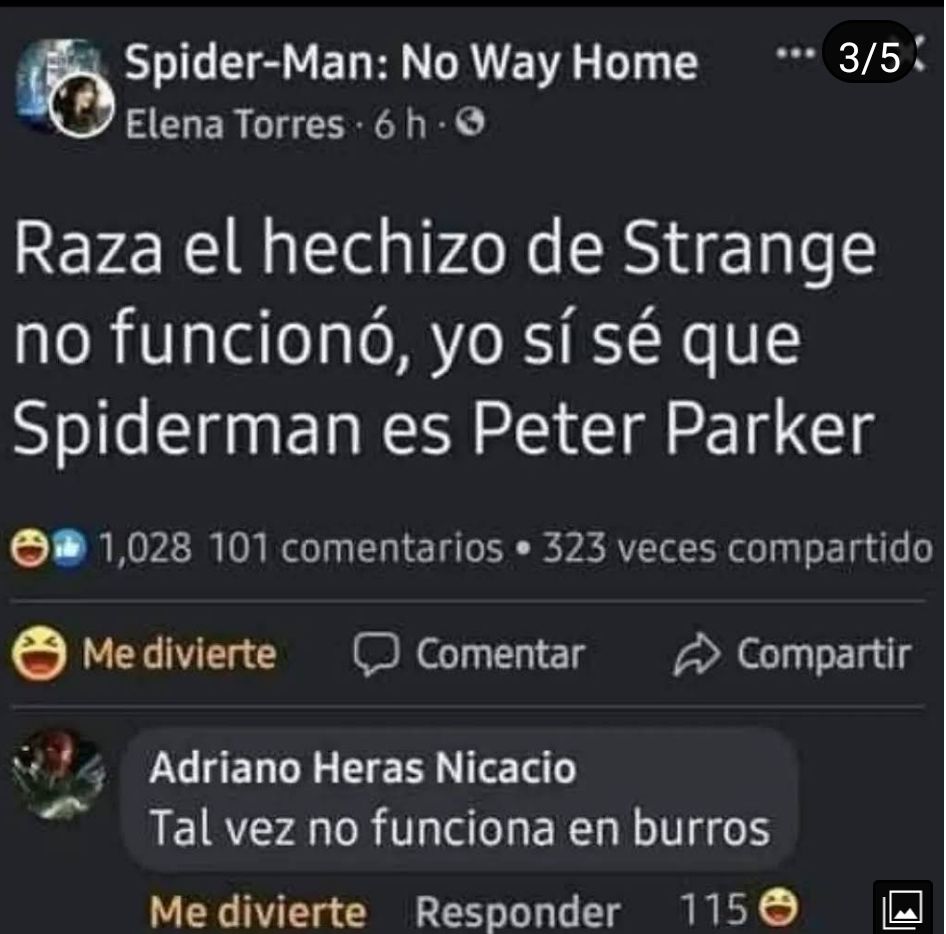This screenshot has height=934, width=946.
Task: Toggle the Me divierte reaction on the post
Action: (144, 654)
